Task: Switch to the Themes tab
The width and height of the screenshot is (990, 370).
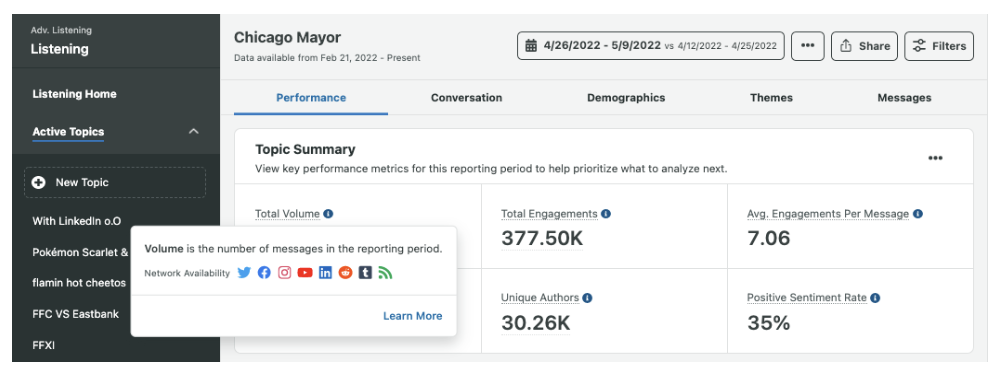Action: coord(772,98)
